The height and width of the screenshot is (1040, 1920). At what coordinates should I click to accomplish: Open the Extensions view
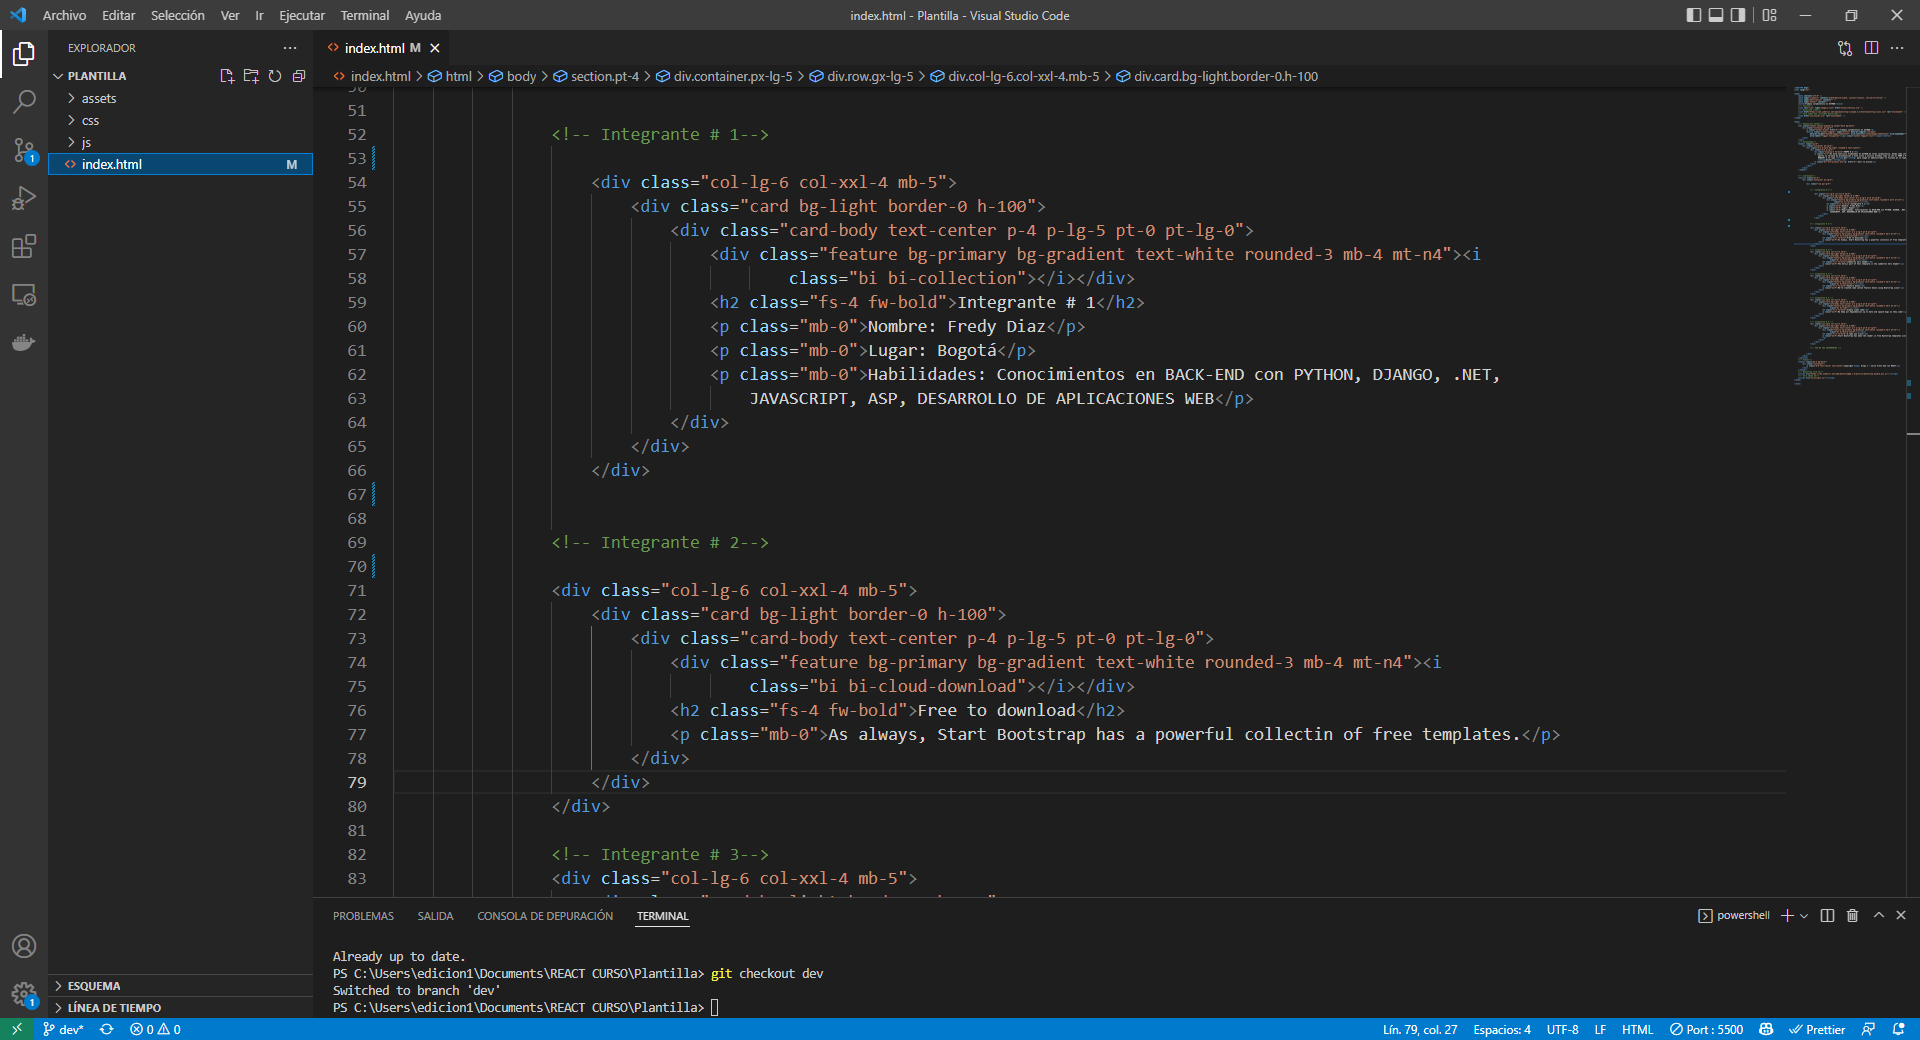pos(24,246)
